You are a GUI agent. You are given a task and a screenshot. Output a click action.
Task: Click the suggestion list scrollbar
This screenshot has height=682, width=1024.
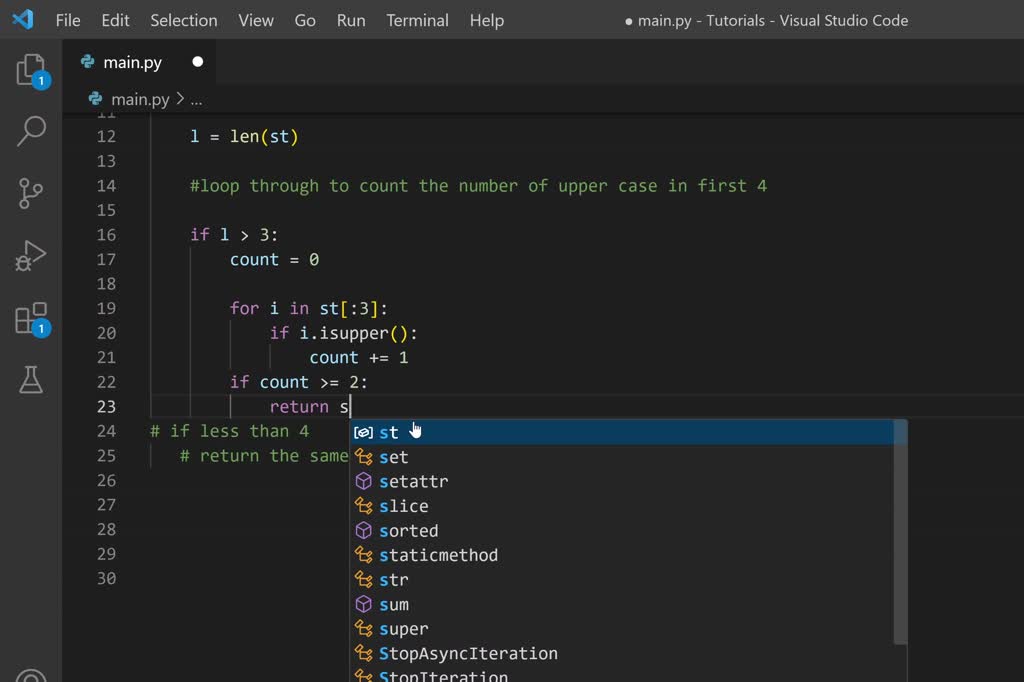click(900, 532)
